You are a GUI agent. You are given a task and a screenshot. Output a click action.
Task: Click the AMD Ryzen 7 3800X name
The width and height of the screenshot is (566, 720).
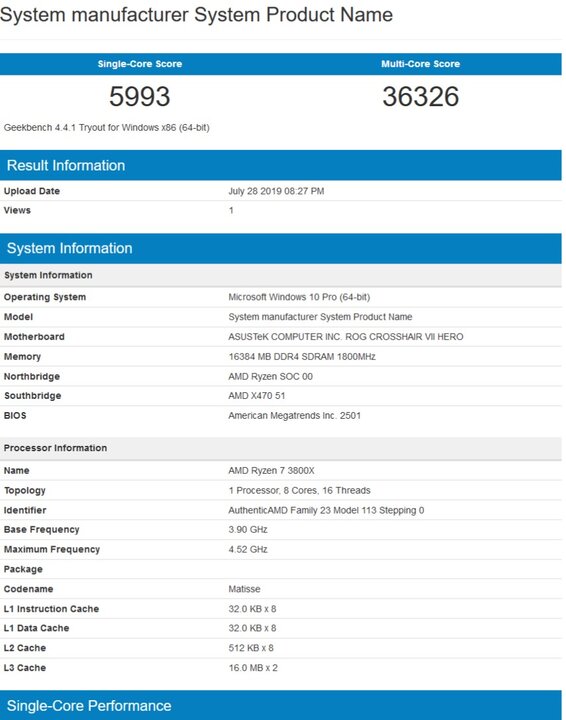coord(271,471)
